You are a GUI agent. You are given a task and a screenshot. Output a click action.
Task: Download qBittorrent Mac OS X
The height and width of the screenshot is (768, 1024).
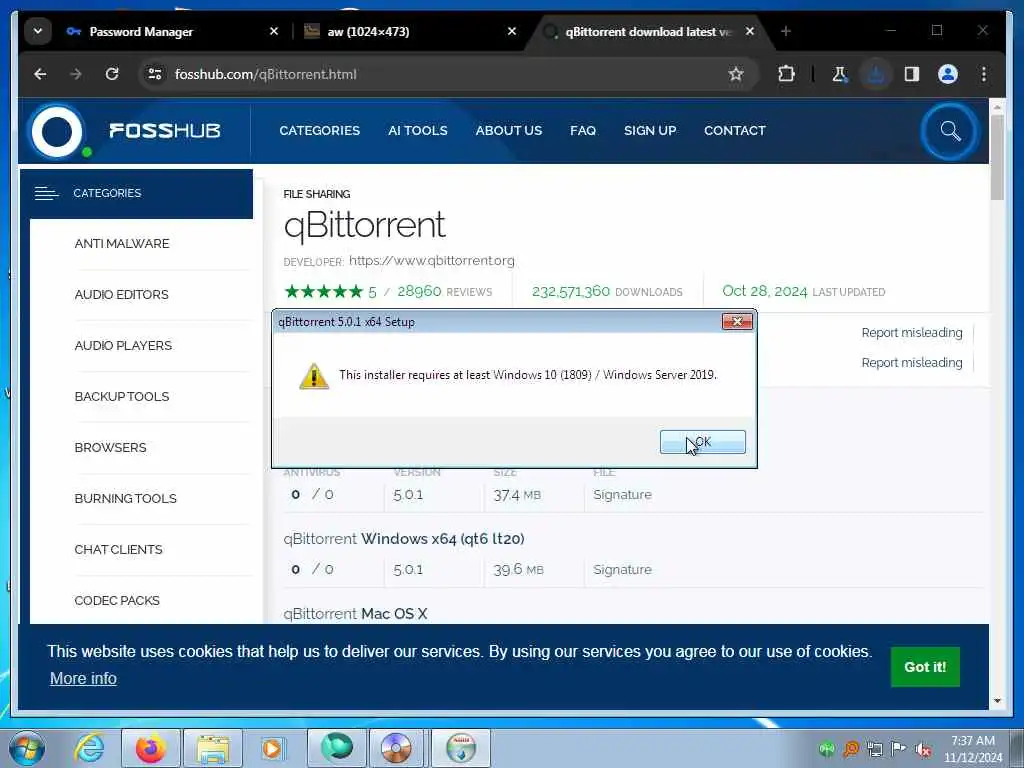point(355,614)
